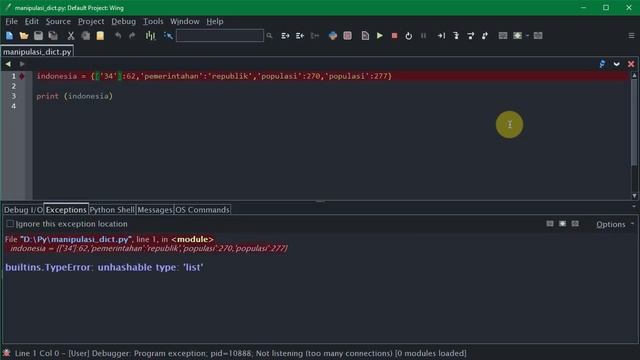The height and width of the screenshot is (360, 640).
Task: Open the Help menu
Action: click(215, 21)
